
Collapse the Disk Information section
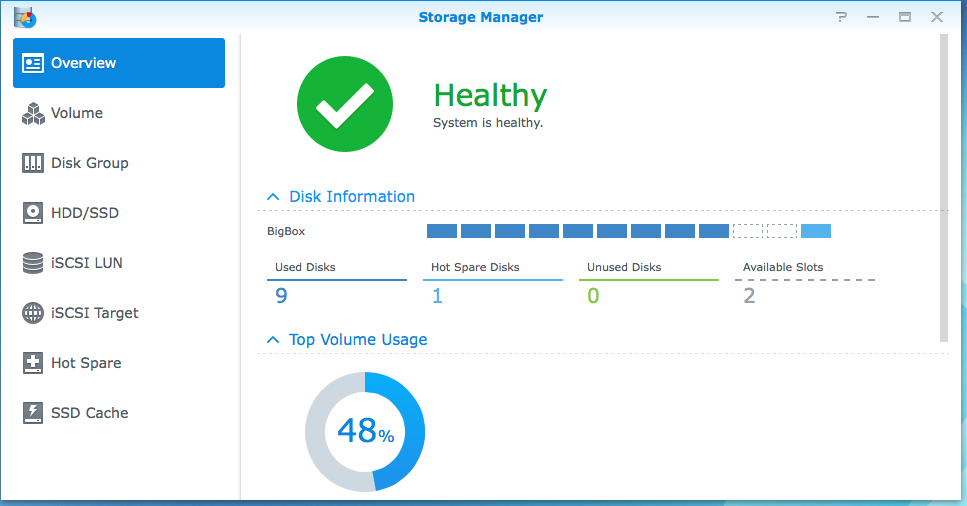[x=273, y=197]
